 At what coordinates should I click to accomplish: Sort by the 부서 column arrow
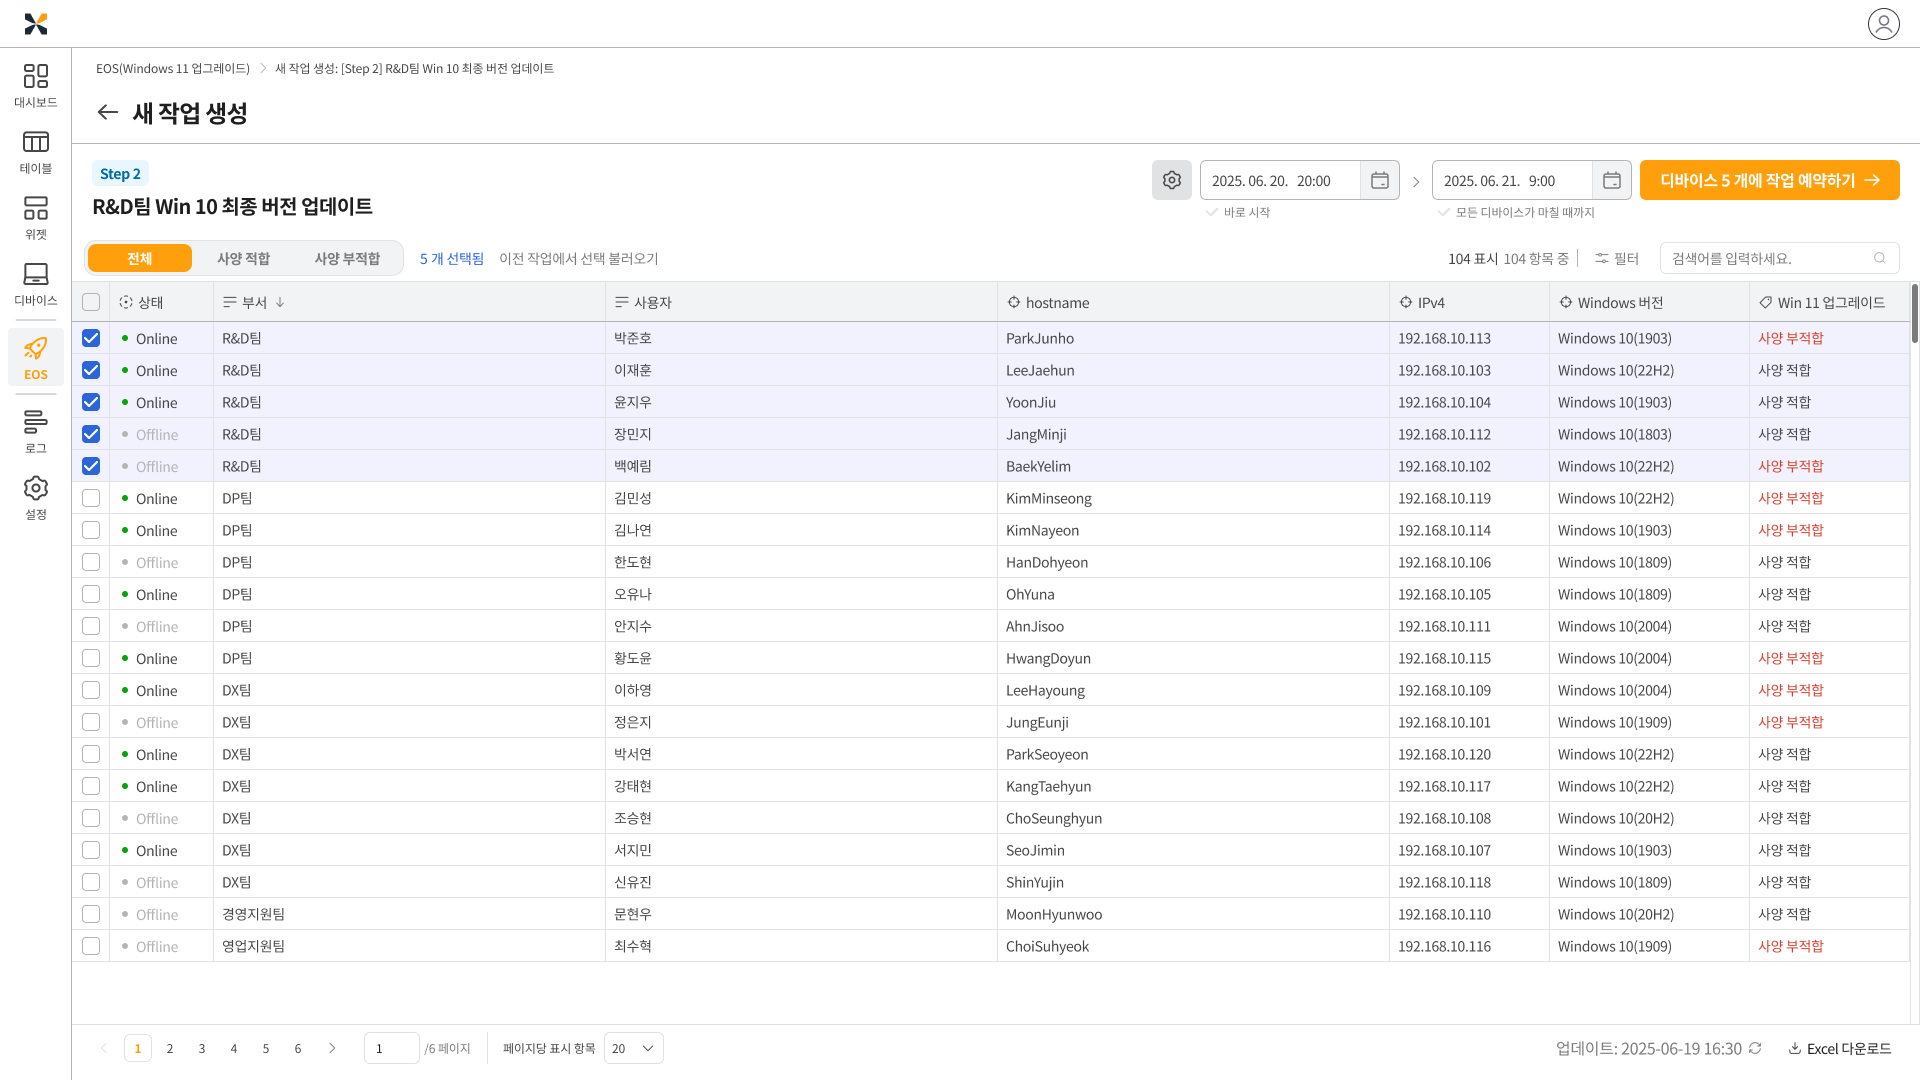coord(280,302)
